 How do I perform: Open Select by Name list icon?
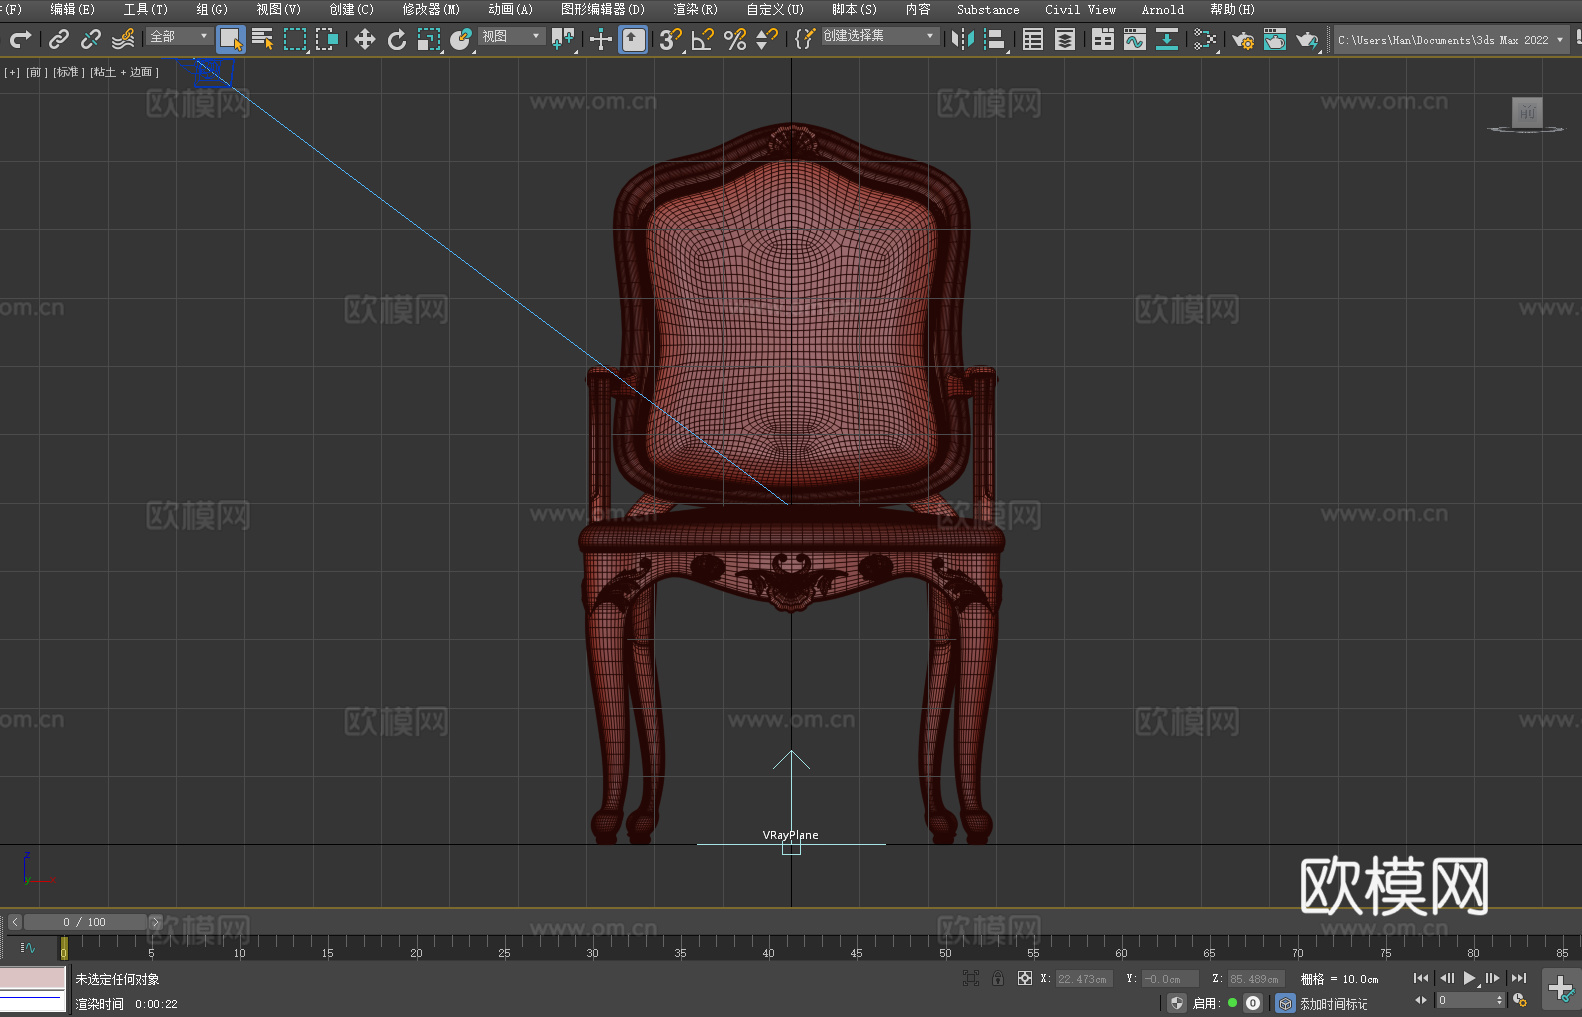click(x=263, y=39)
